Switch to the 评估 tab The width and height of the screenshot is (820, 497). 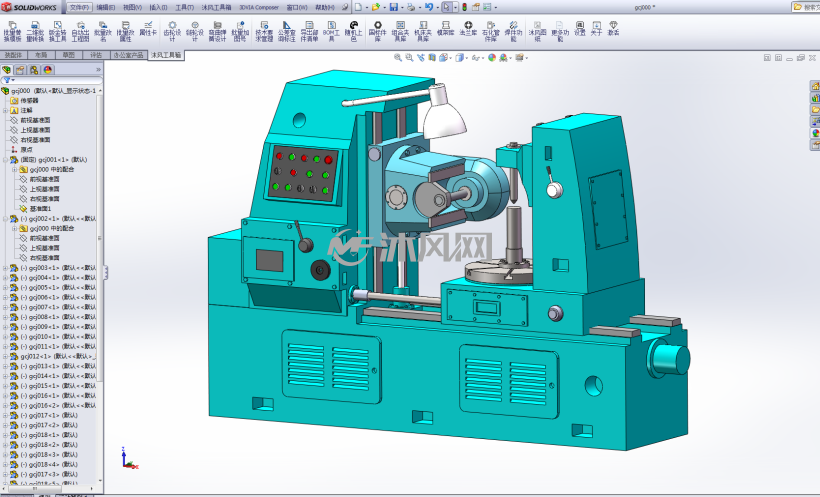(96, 55)
